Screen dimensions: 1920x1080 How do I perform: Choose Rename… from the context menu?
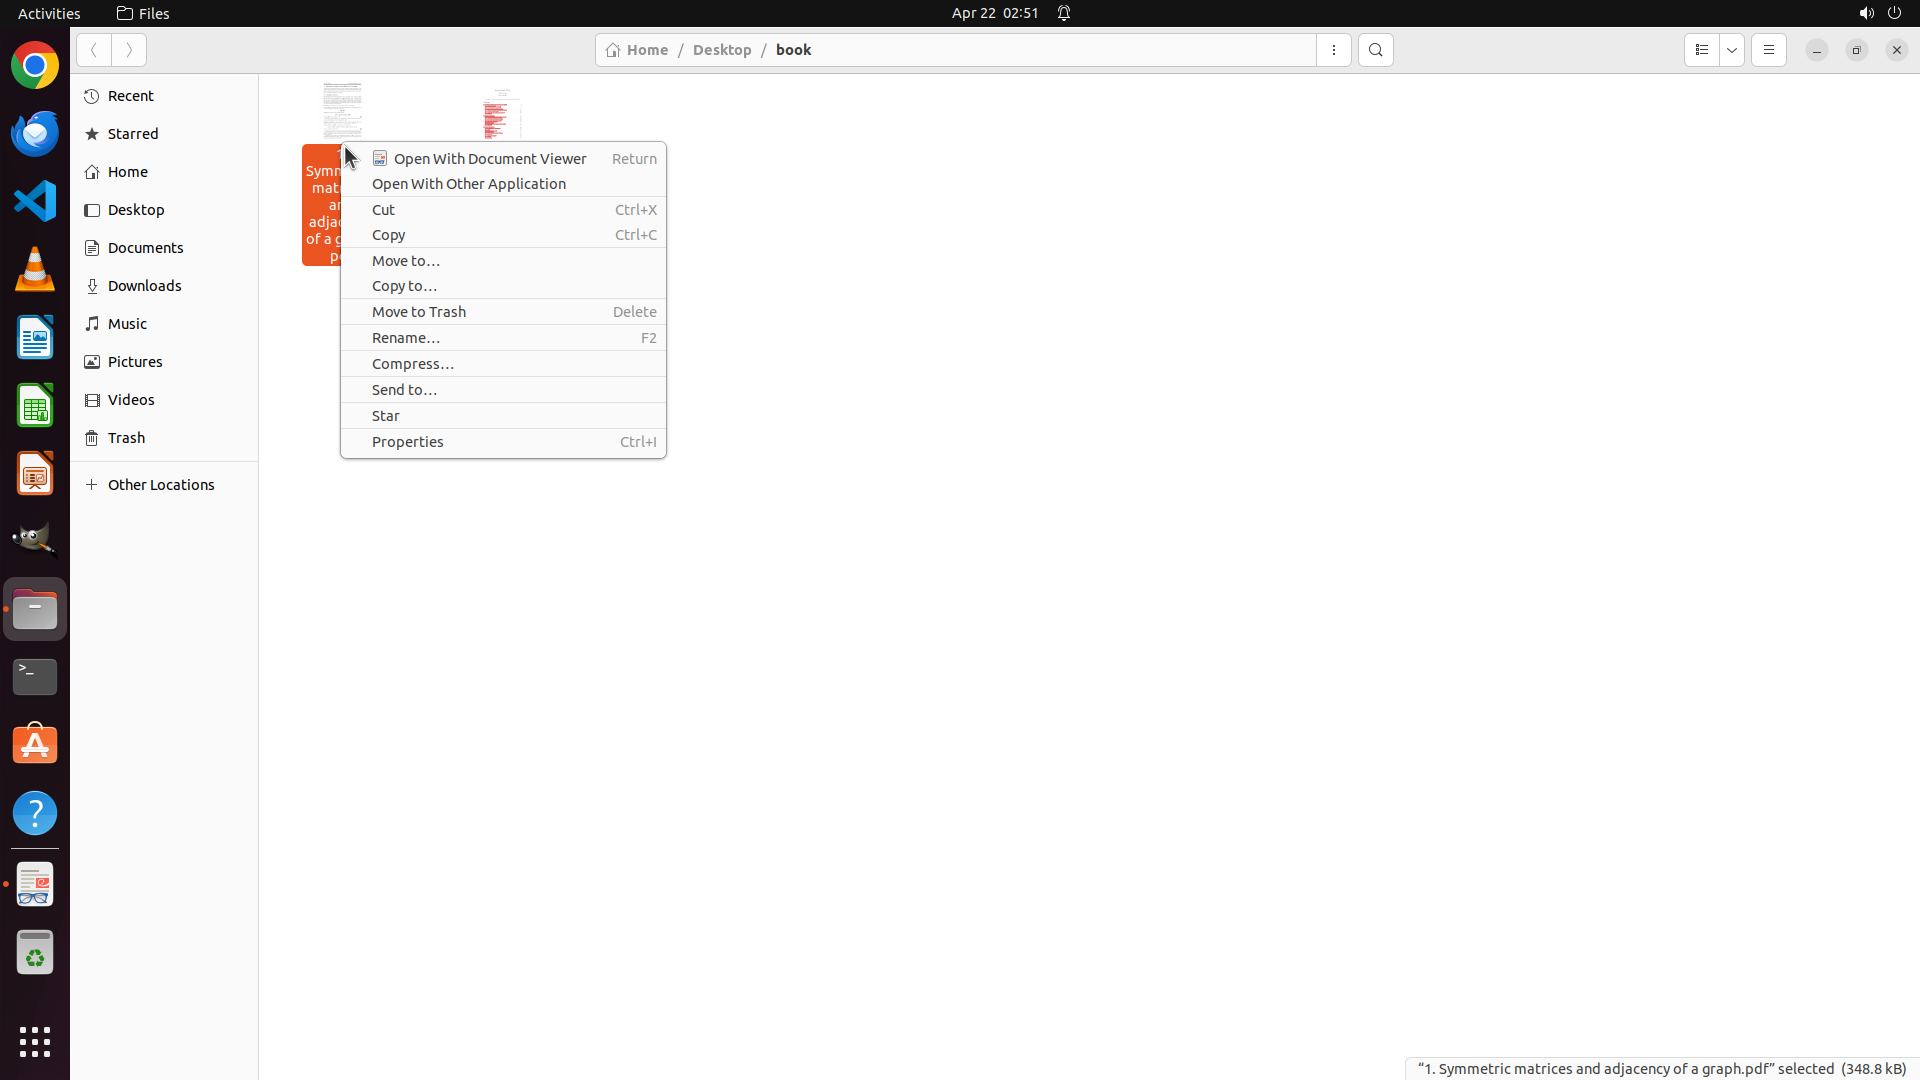(405, 338)
